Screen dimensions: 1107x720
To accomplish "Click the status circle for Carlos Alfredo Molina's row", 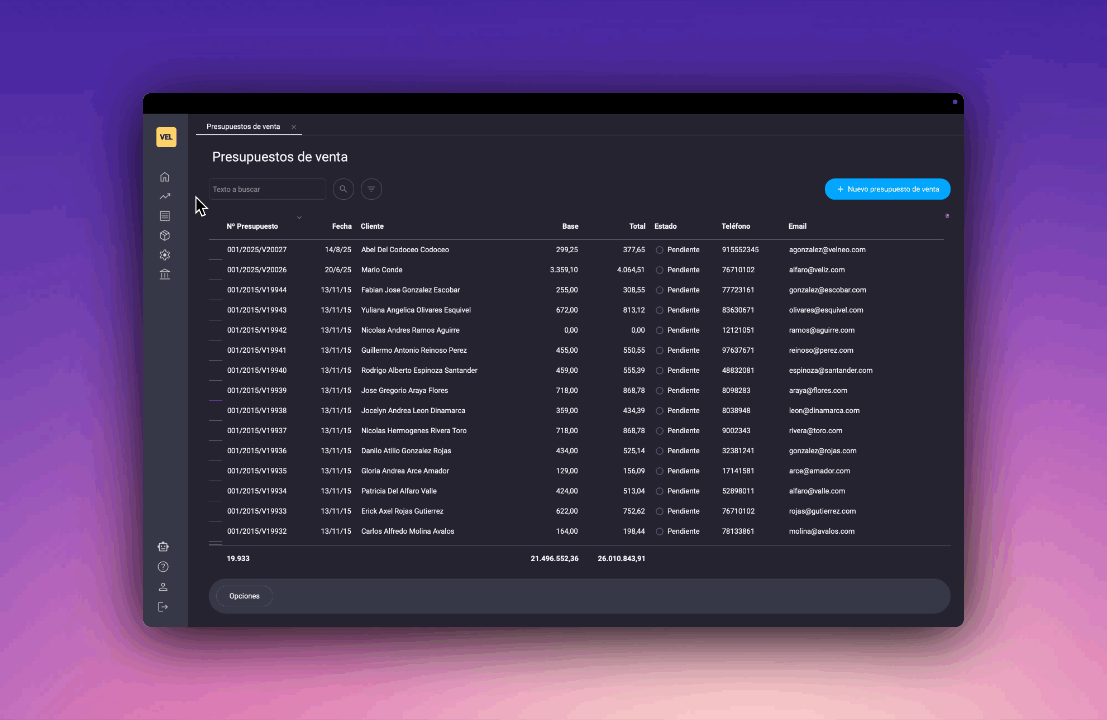I will (659, 532).
